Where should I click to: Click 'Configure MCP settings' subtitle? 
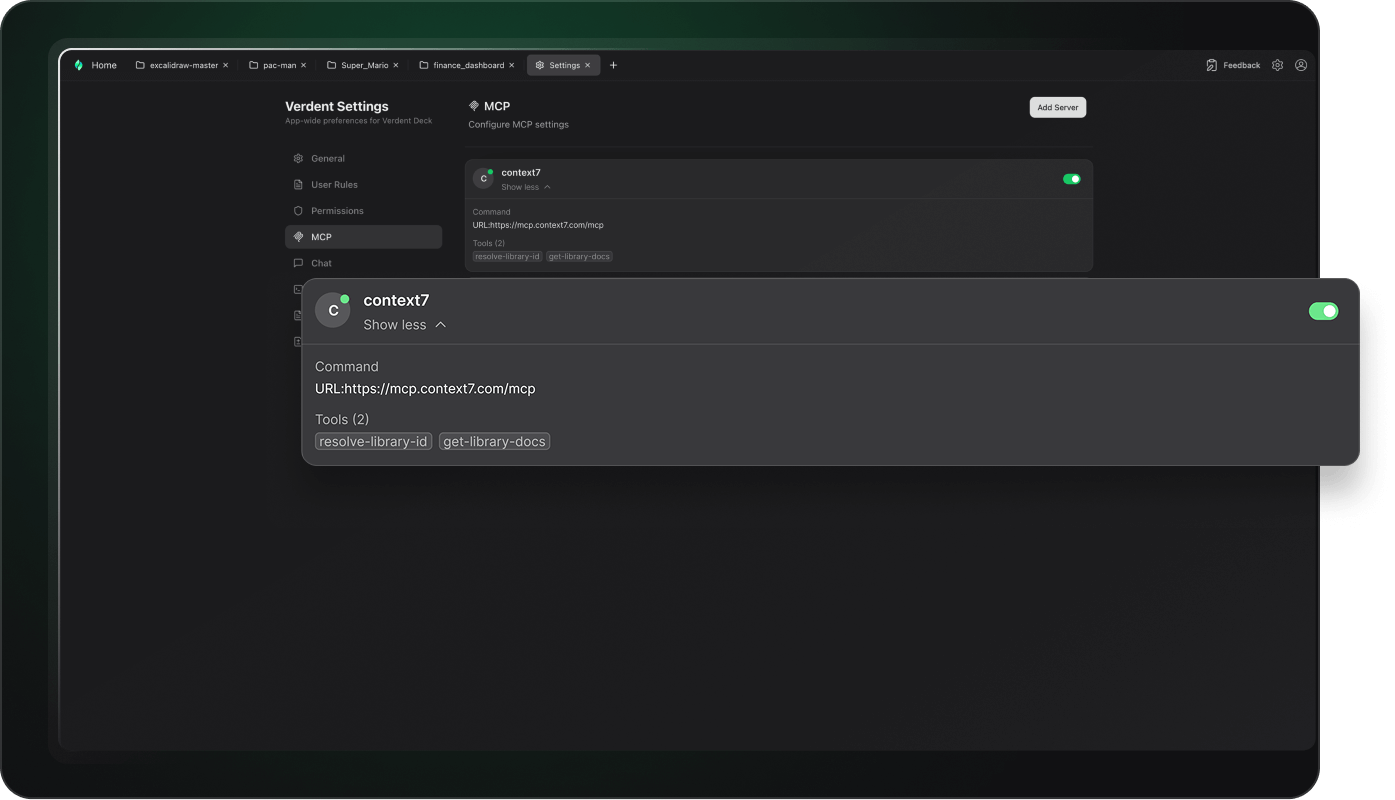point(519,125)
